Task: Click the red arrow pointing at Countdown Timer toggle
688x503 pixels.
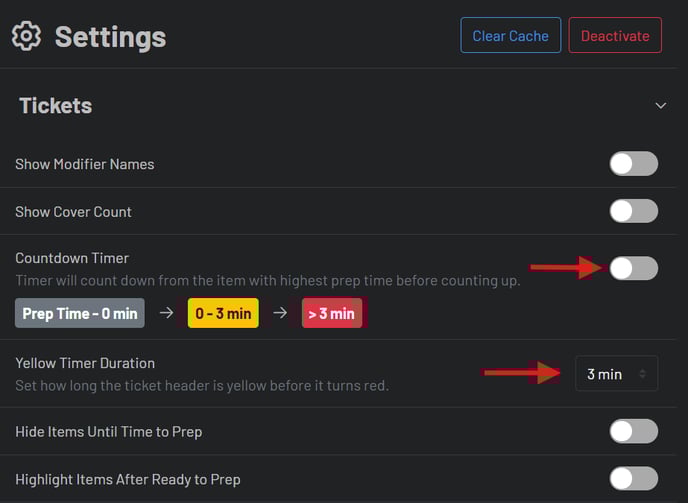Action: (x=565, y=267)
